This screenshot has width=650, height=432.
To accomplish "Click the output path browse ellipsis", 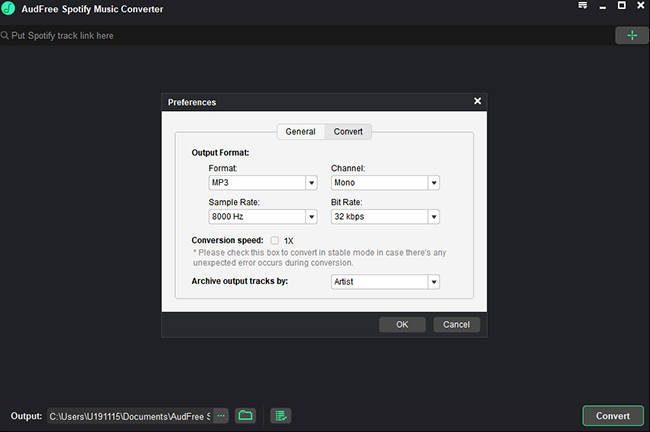I will 221,415.
